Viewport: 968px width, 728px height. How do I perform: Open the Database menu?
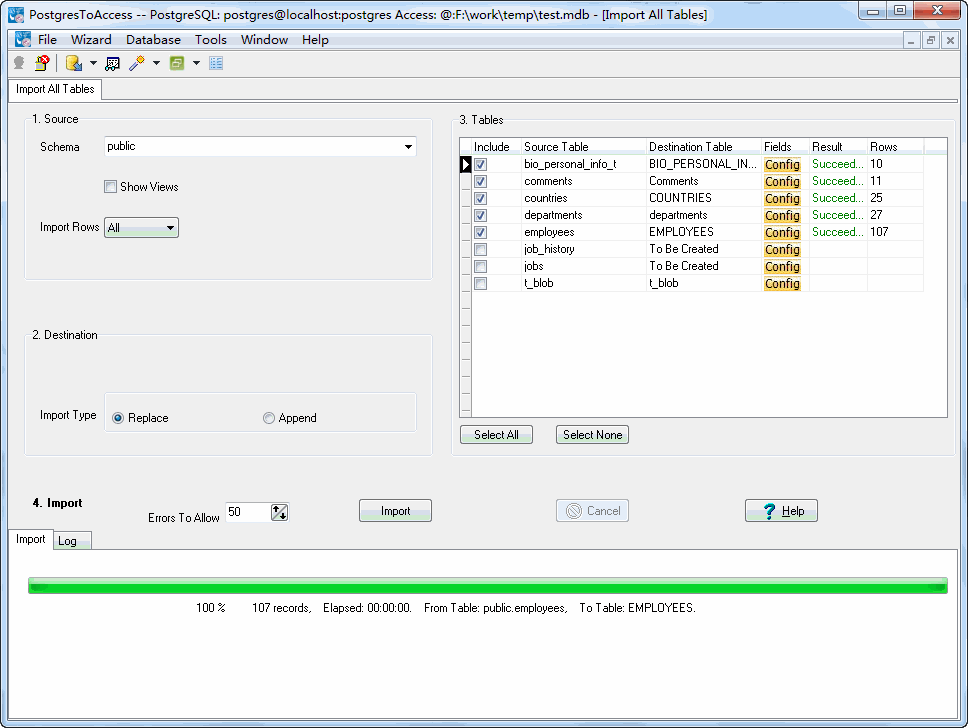(153, 40)
